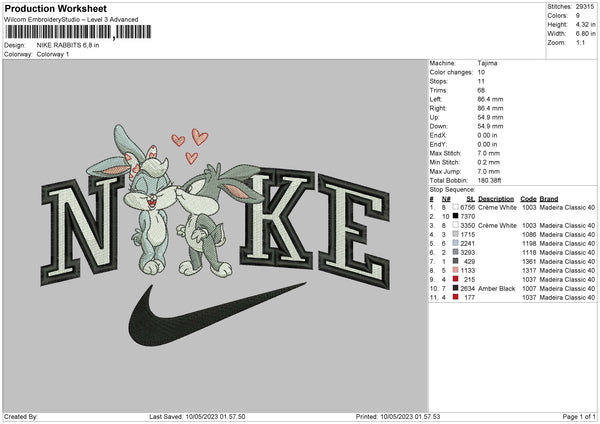
Task: Click the barcode under the worksheet title
Action: pyautogui.click(x=57, y=33)
